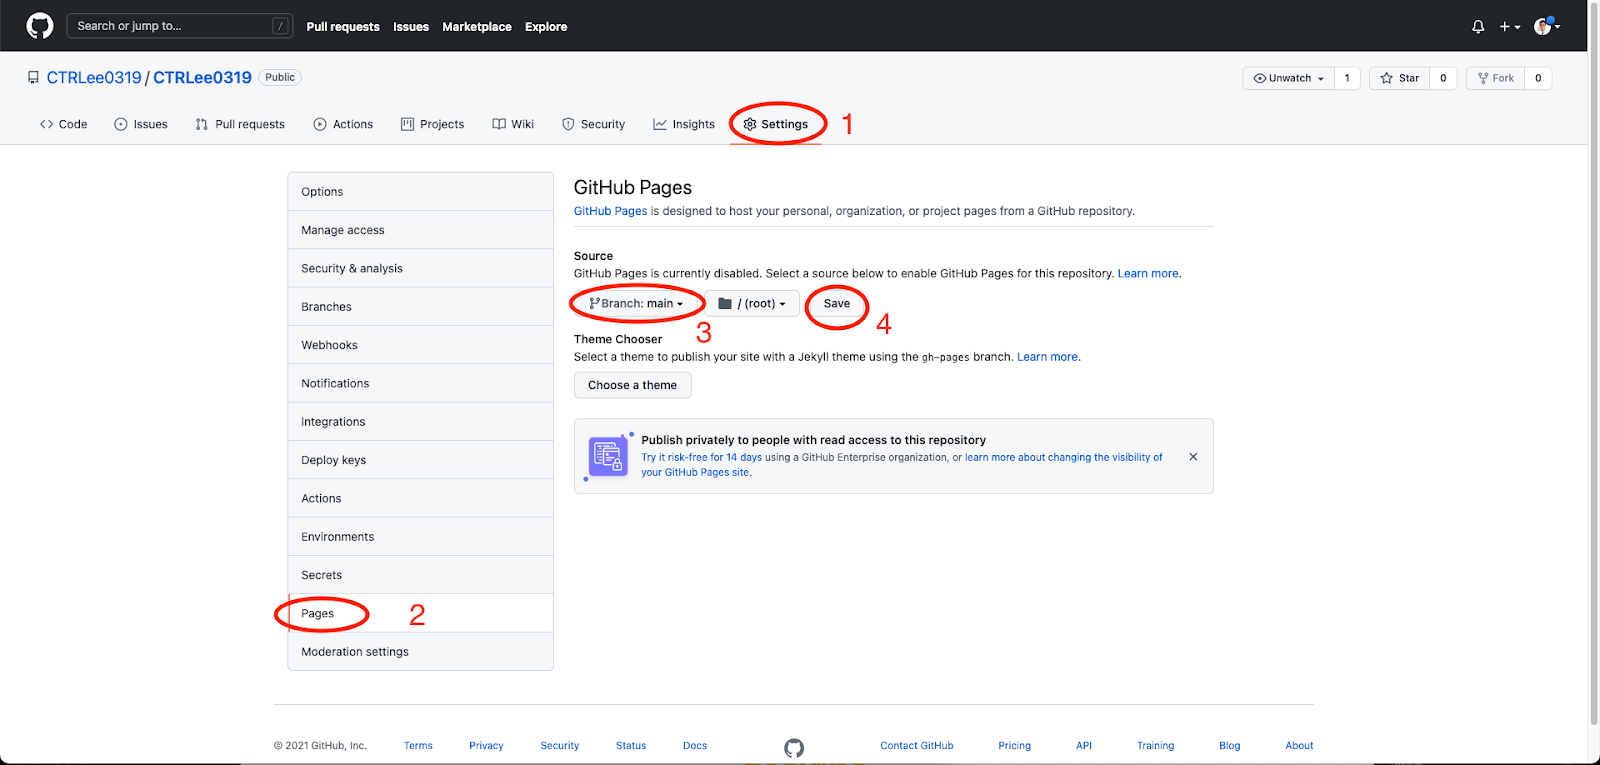Expand the / (root) folder dropdown

tap(752, 303)
